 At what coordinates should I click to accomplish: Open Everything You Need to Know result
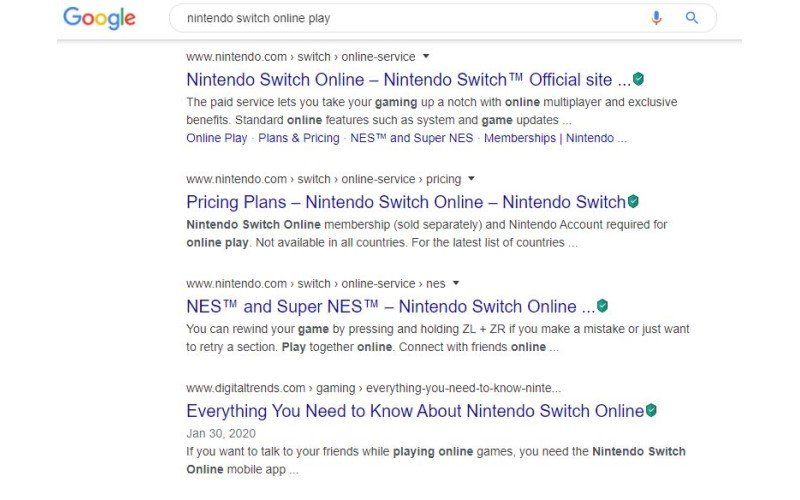[415, 411]
